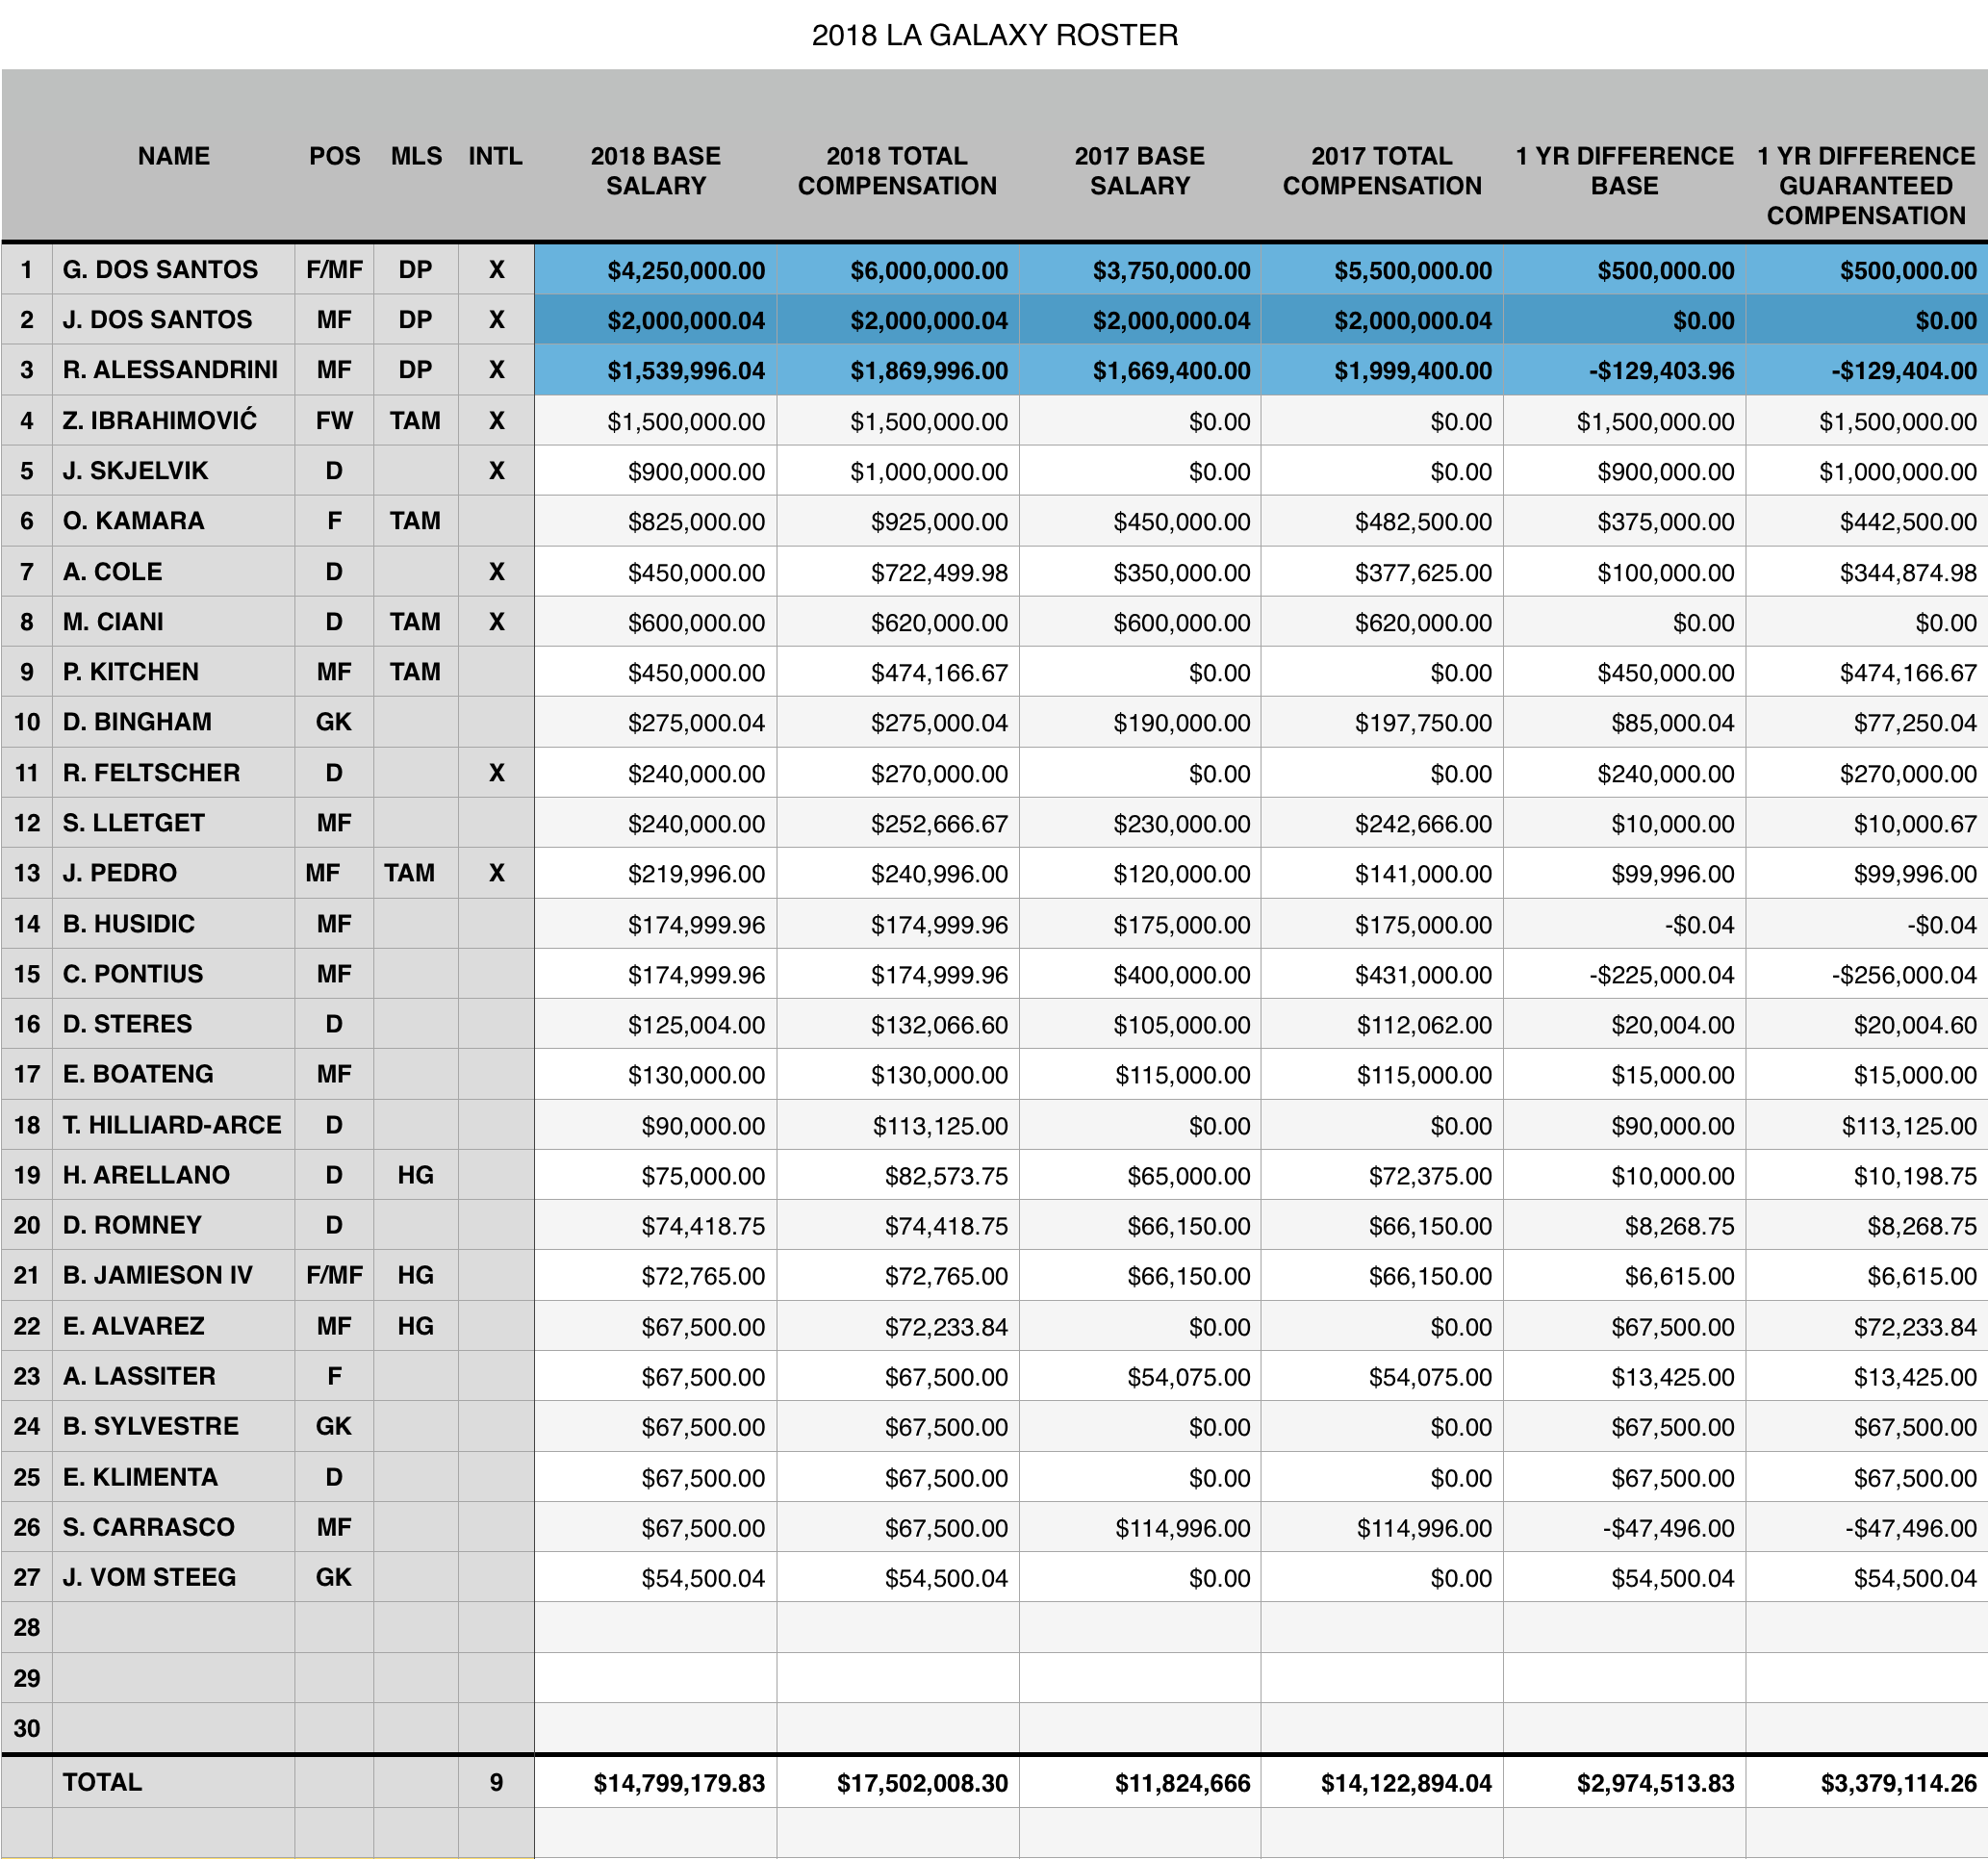Image resolution: width=1988 pixels, height=1859 pixels.
Task: Click DP designation in J. DOS SANTOS row
Action: pos(416,320)
